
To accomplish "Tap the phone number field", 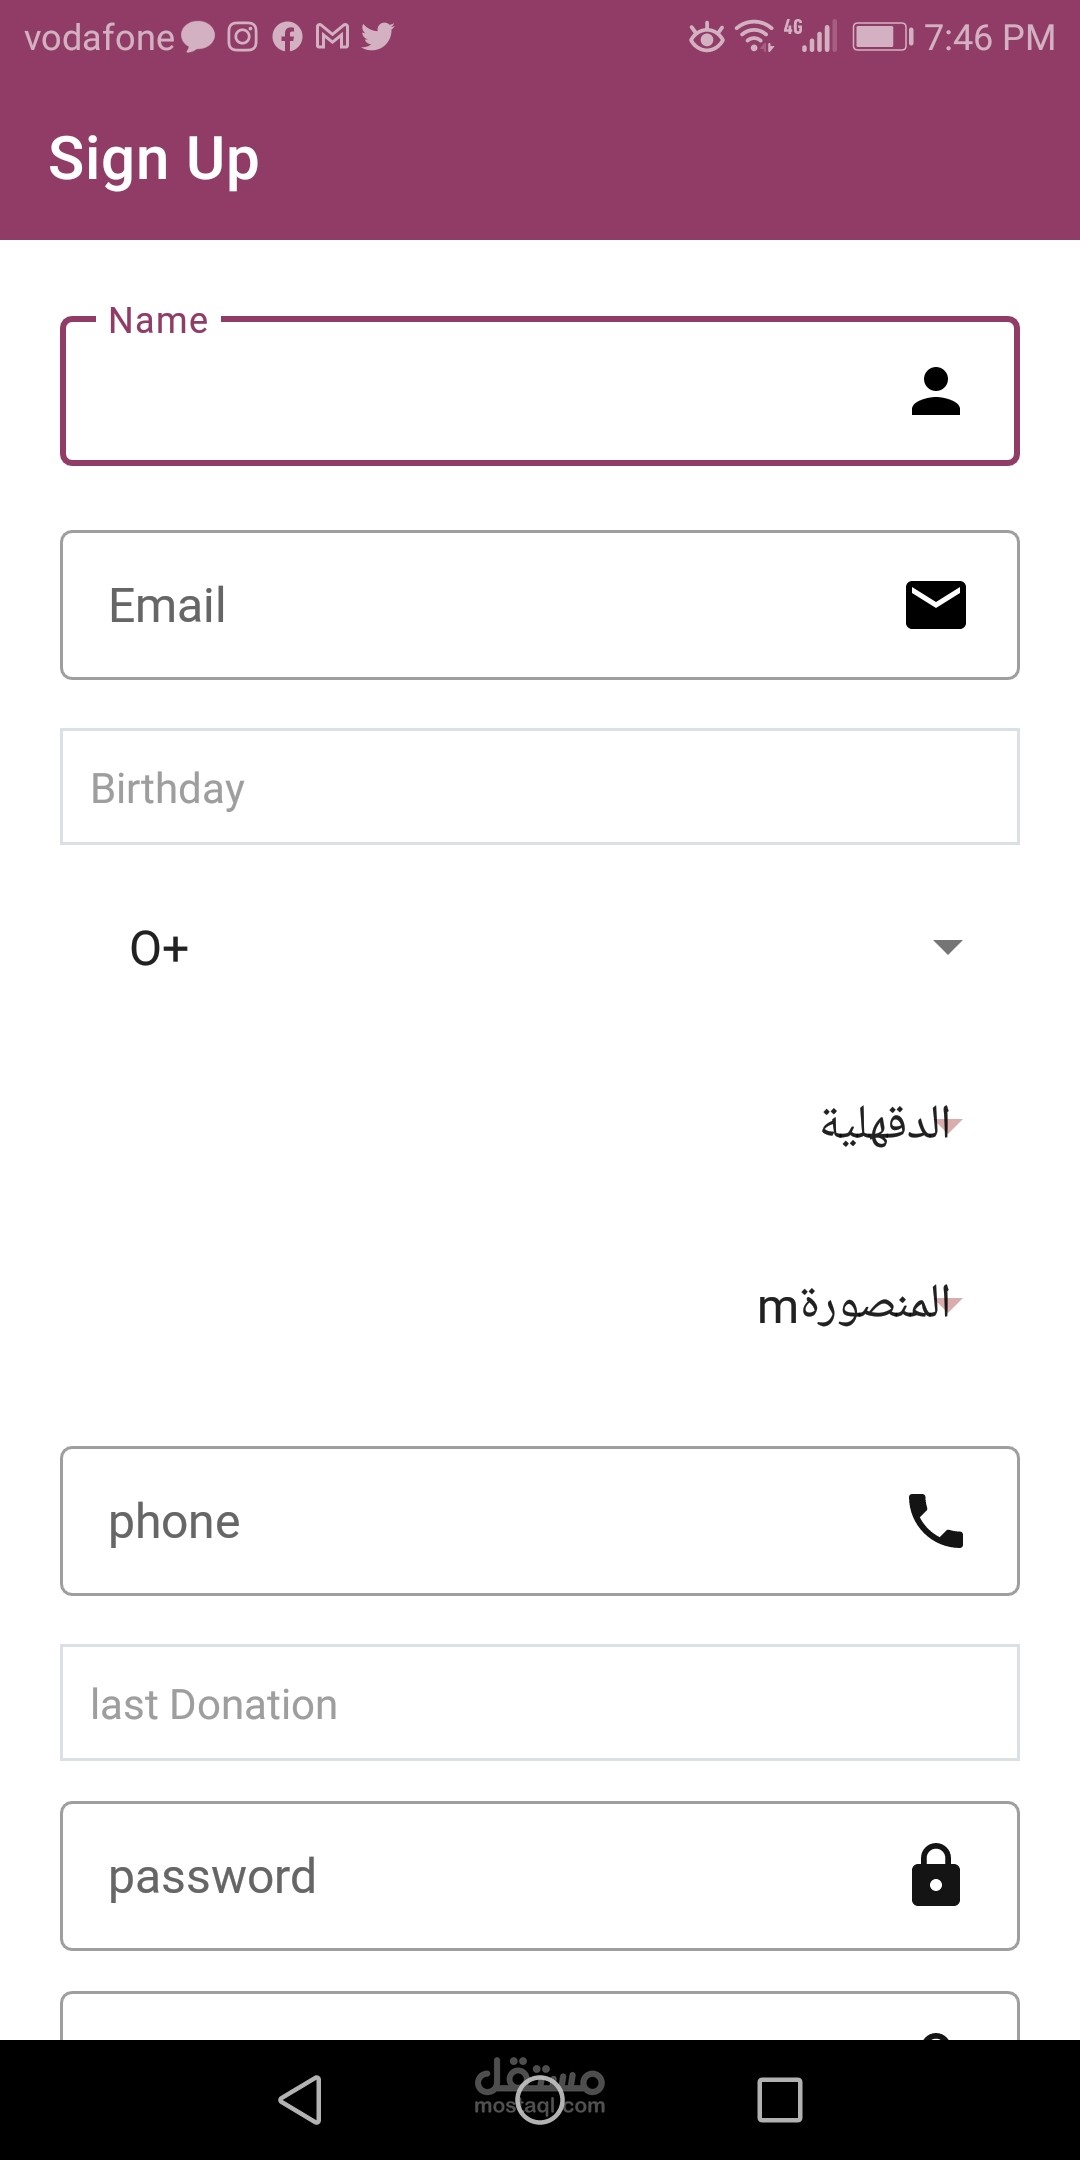I will tap(480, 1521).
